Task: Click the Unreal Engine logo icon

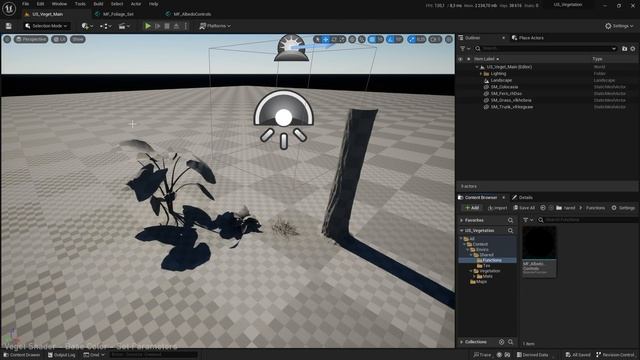Action: point(9,9)
